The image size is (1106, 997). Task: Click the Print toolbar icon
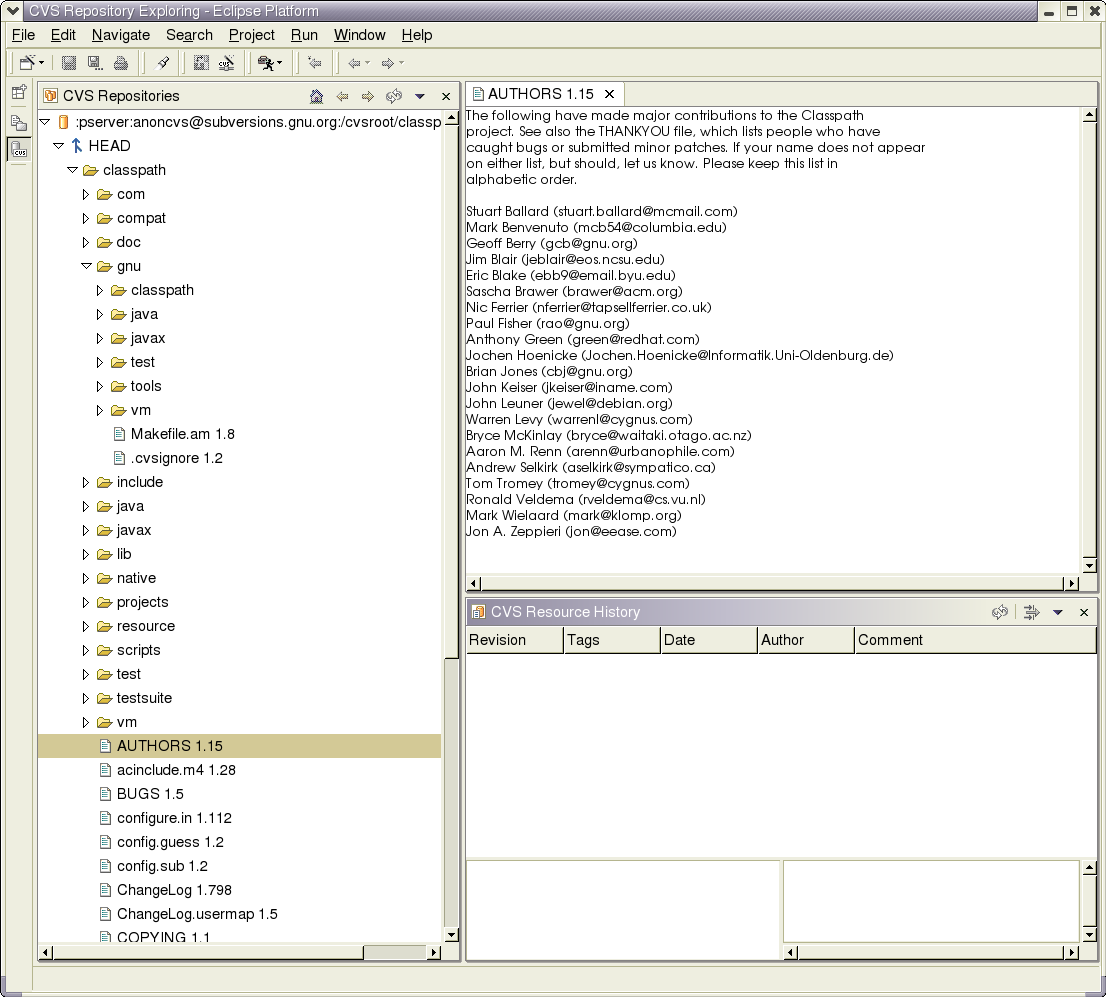(x=121, y=63)
